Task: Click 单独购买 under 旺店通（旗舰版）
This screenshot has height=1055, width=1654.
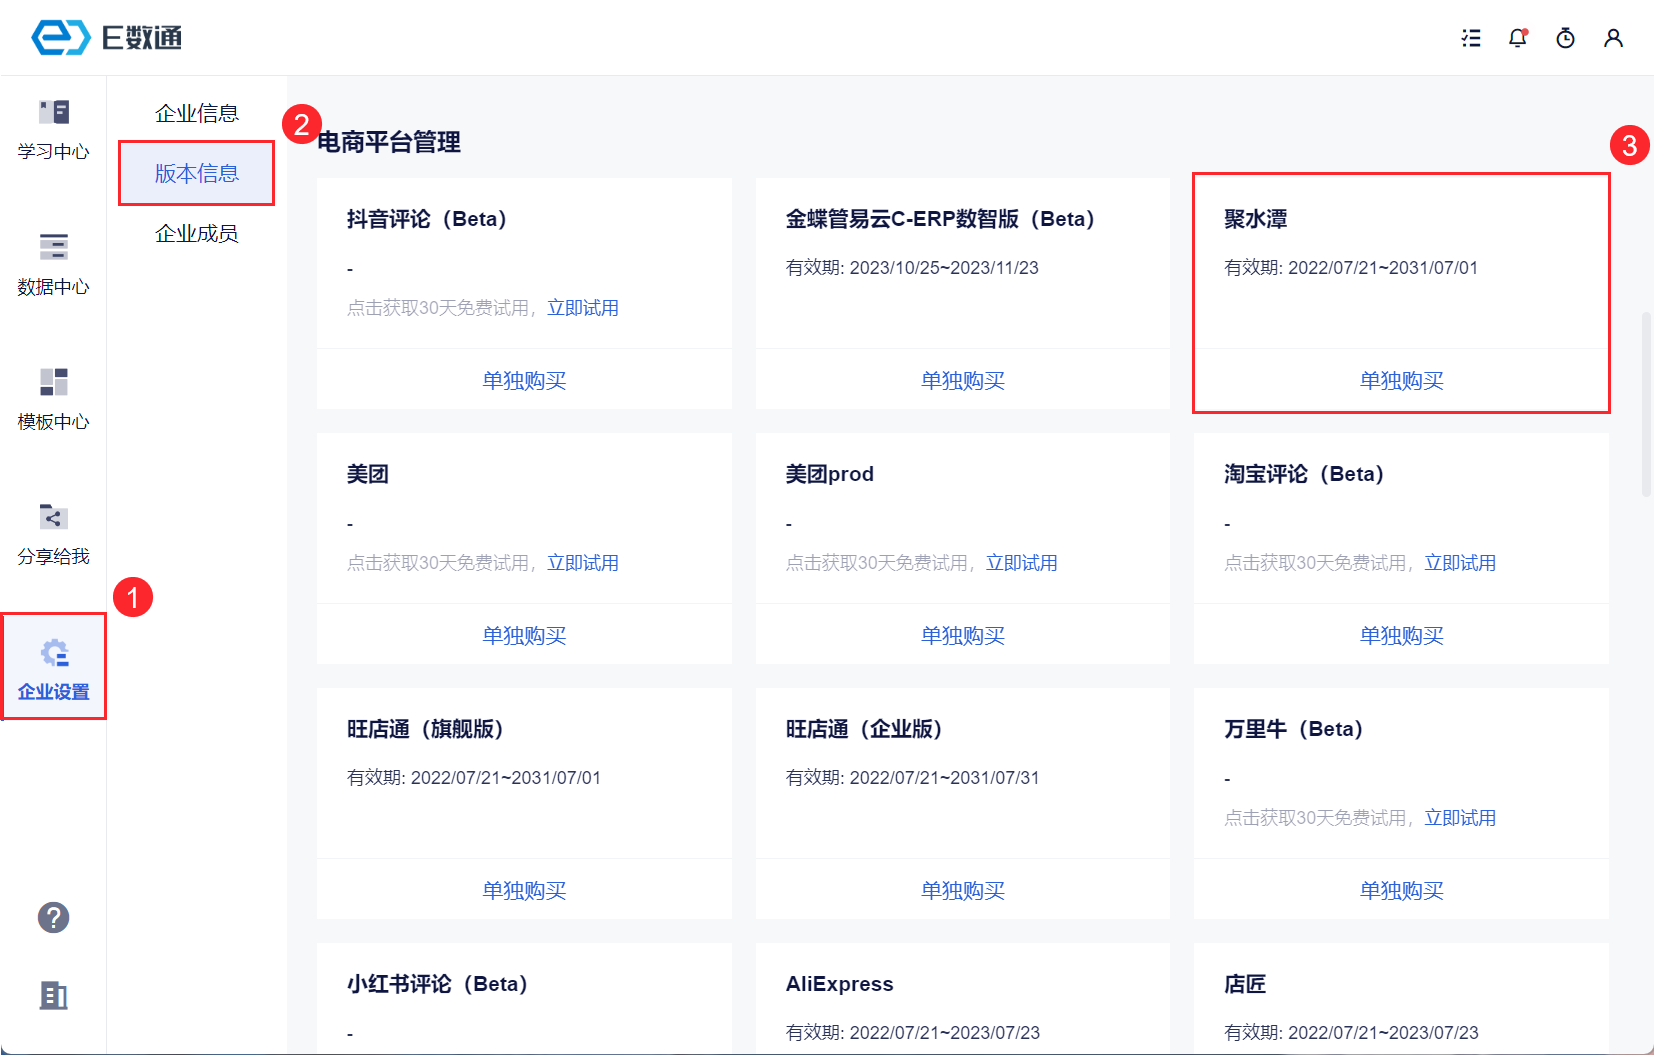Action: click(524, 890)
